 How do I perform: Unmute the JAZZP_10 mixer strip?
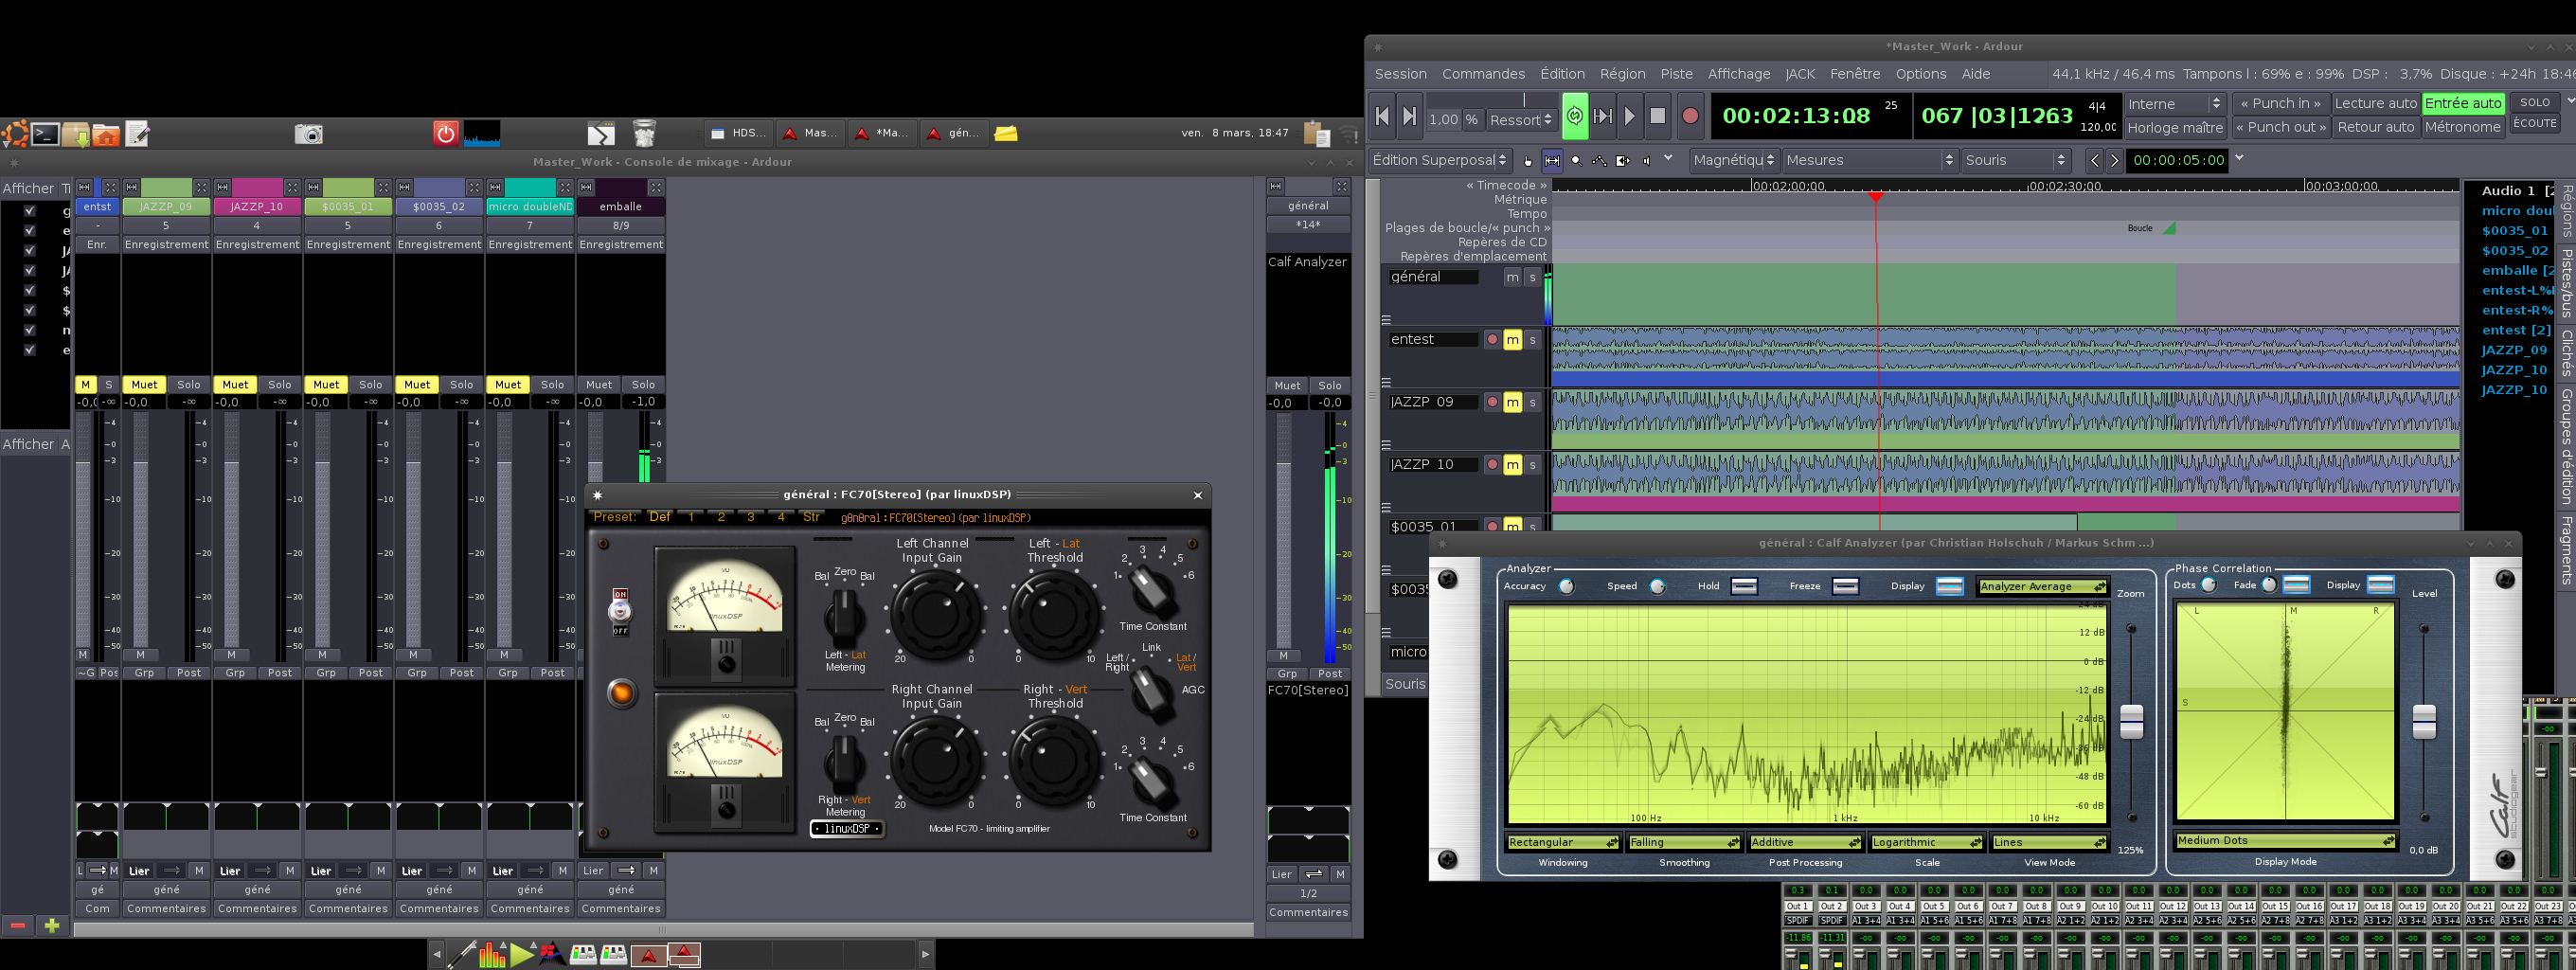pyautogui.click(x=235, y=384)
